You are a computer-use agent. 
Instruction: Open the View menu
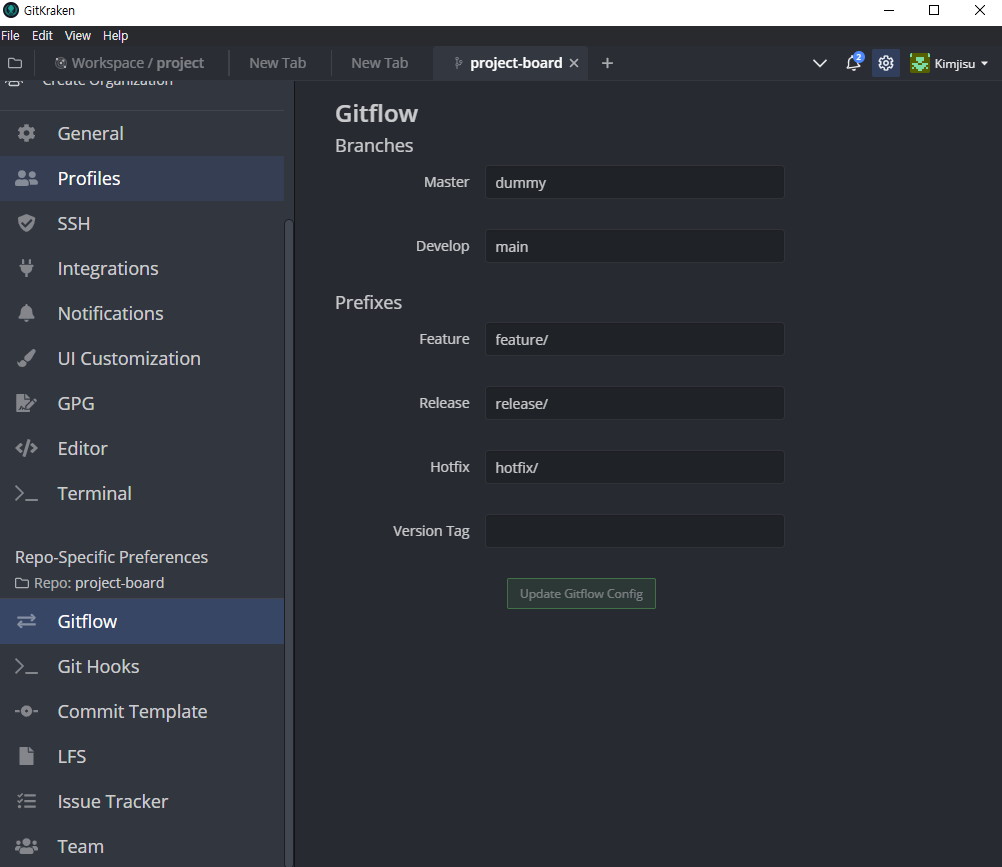[77, 36]
